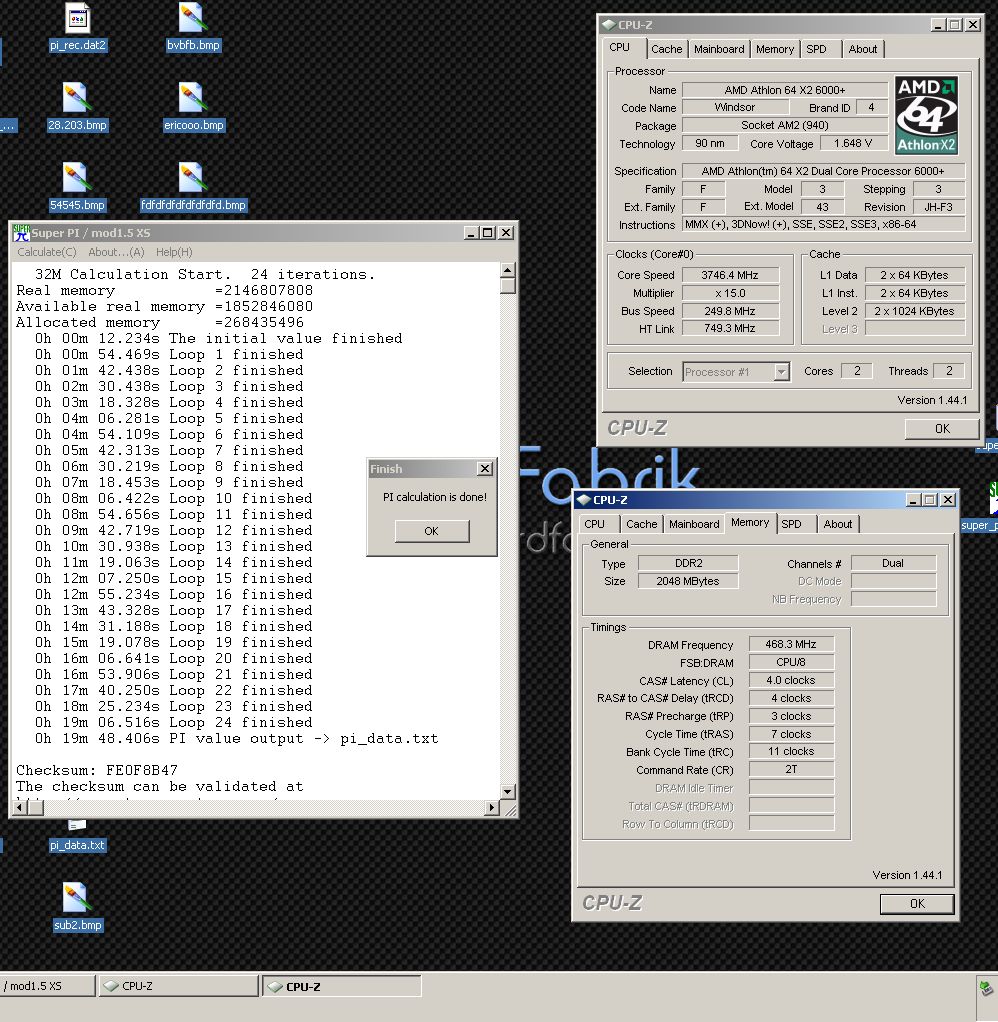The width and height of the screenshot is (998, 1022).
Task: Click Super PI vertical scrollbar down arrow
Action: click(508, 791)
